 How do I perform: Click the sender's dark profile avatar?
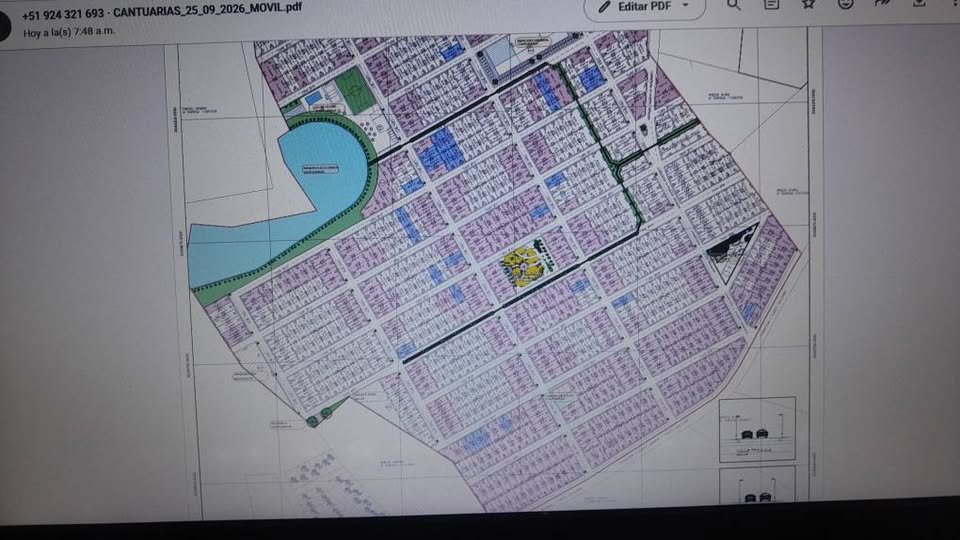pyautogui.click(x=4, y=27)
